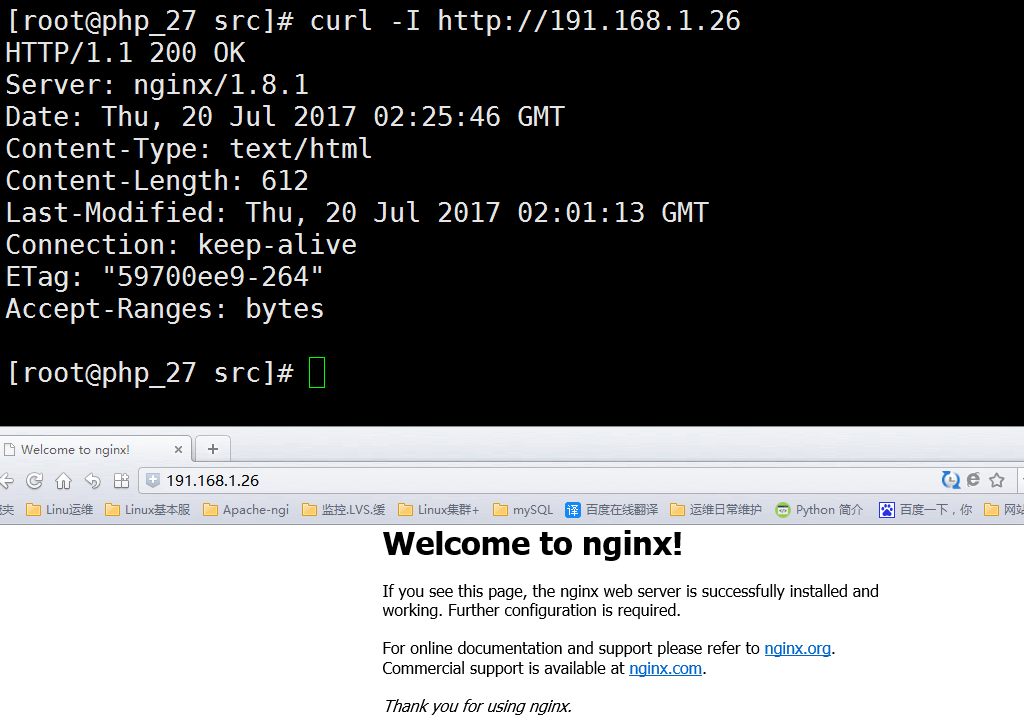
Task: Click the 'Date: Thu, 20 Jul 2017' terminal line
Action: point(285,117)
